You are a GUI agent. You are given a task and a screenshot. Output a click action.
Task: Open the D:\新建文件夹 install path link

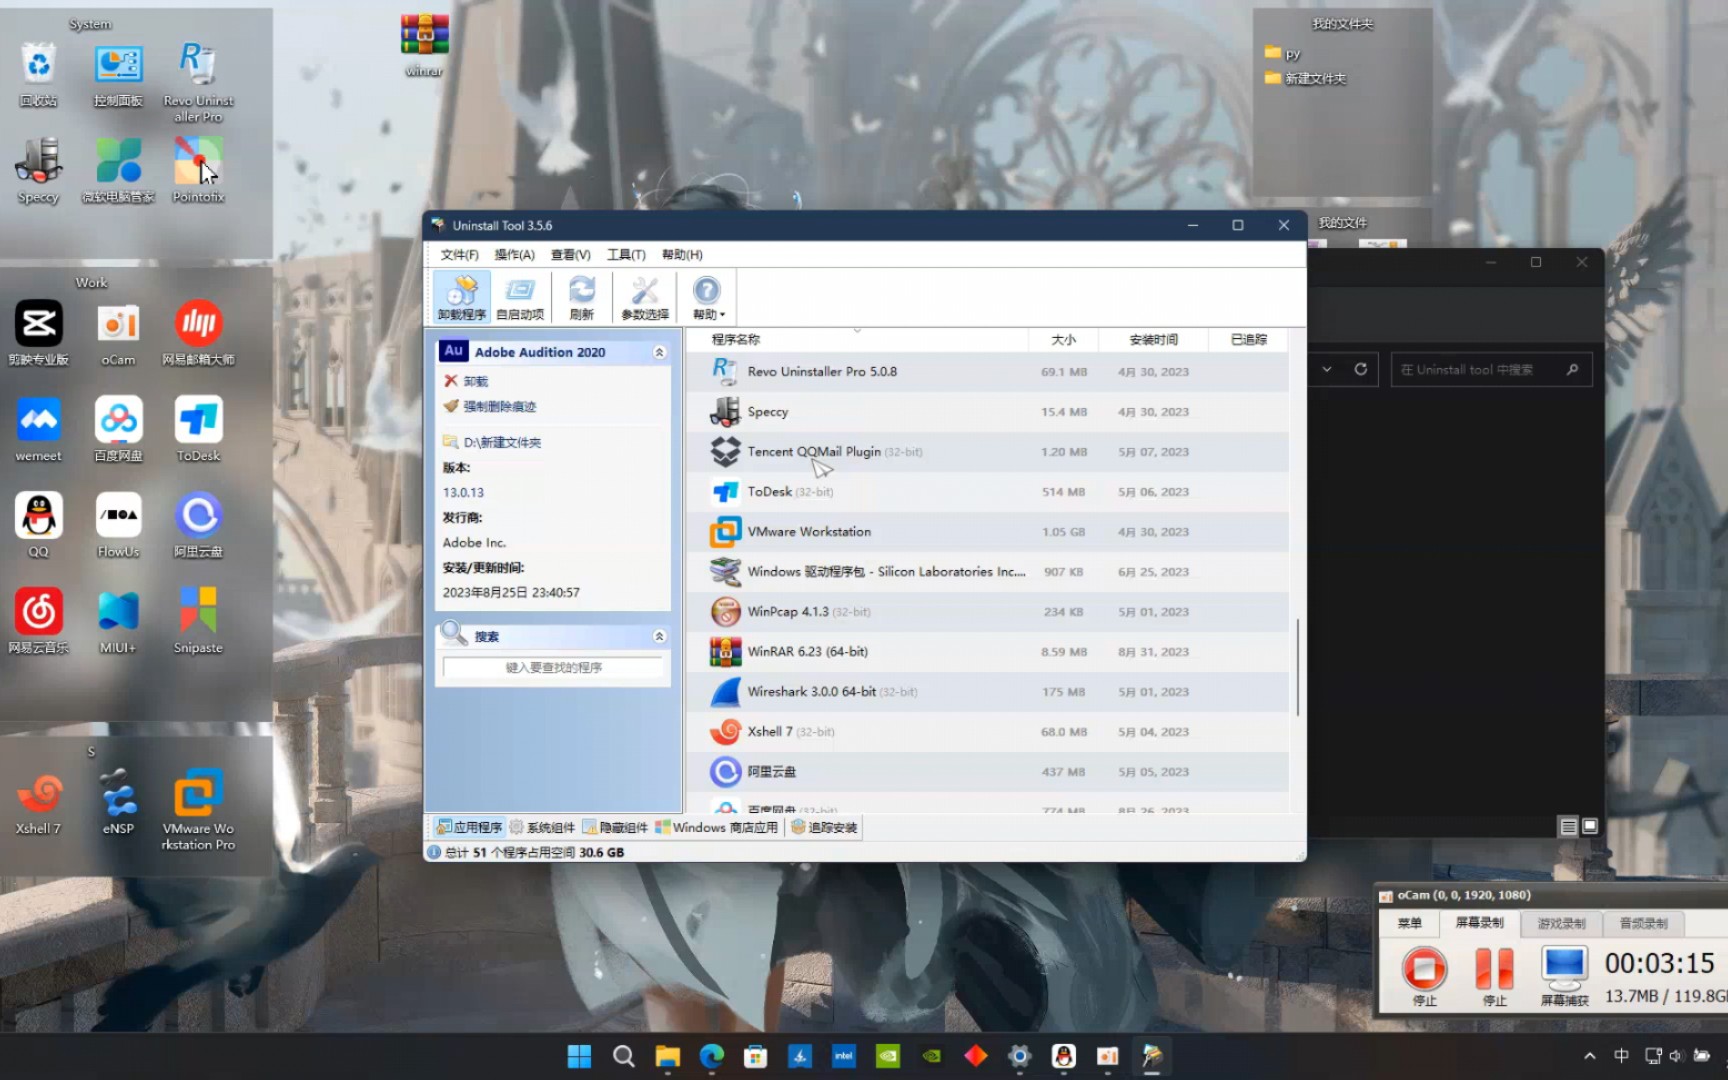[502, 442]
